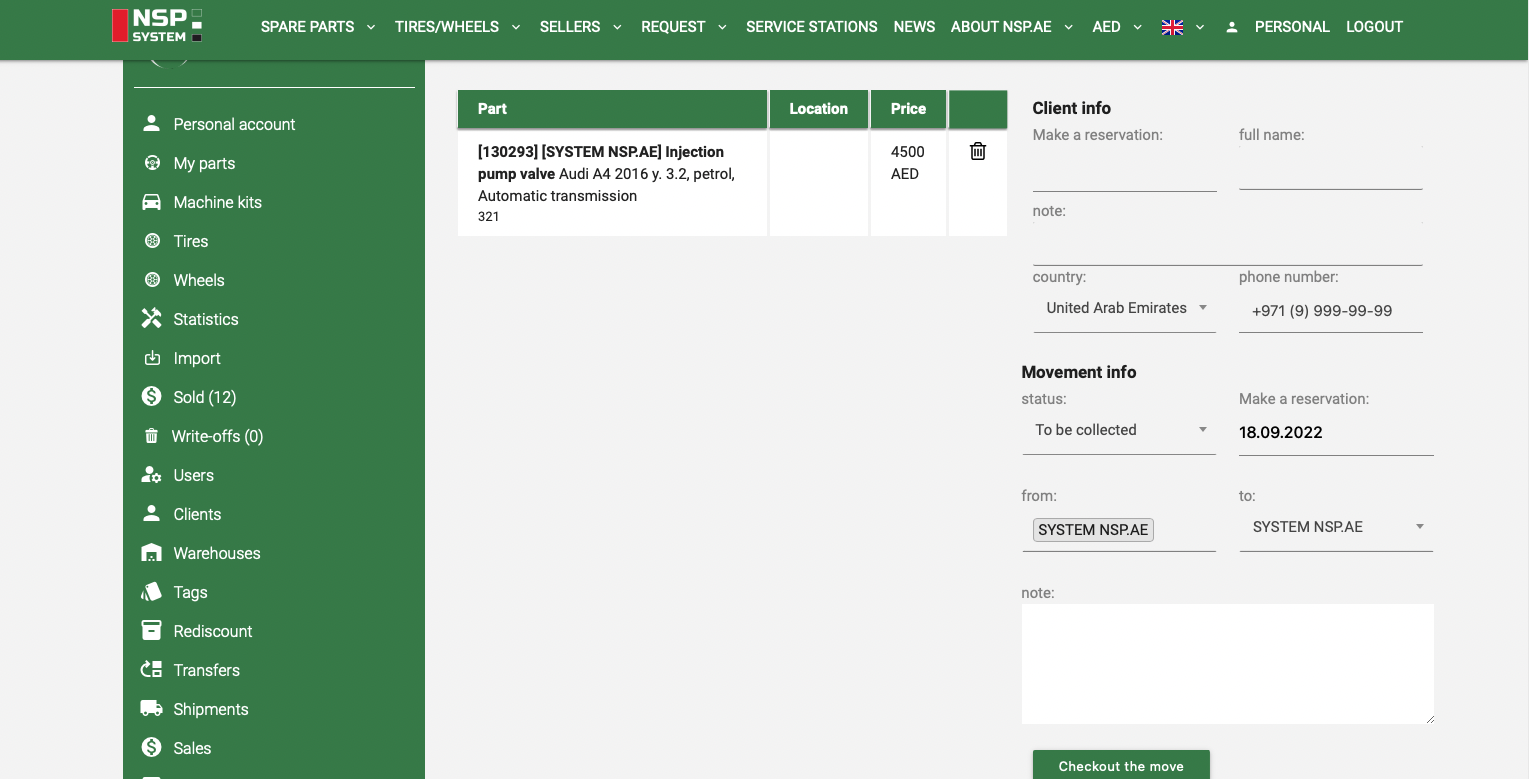Image resolution: width=1529 pixels, height=779 pixels.
Task: Delete the Injection pump valve row with trash icon
Action: pyautogui.click(x=978, y=151)
